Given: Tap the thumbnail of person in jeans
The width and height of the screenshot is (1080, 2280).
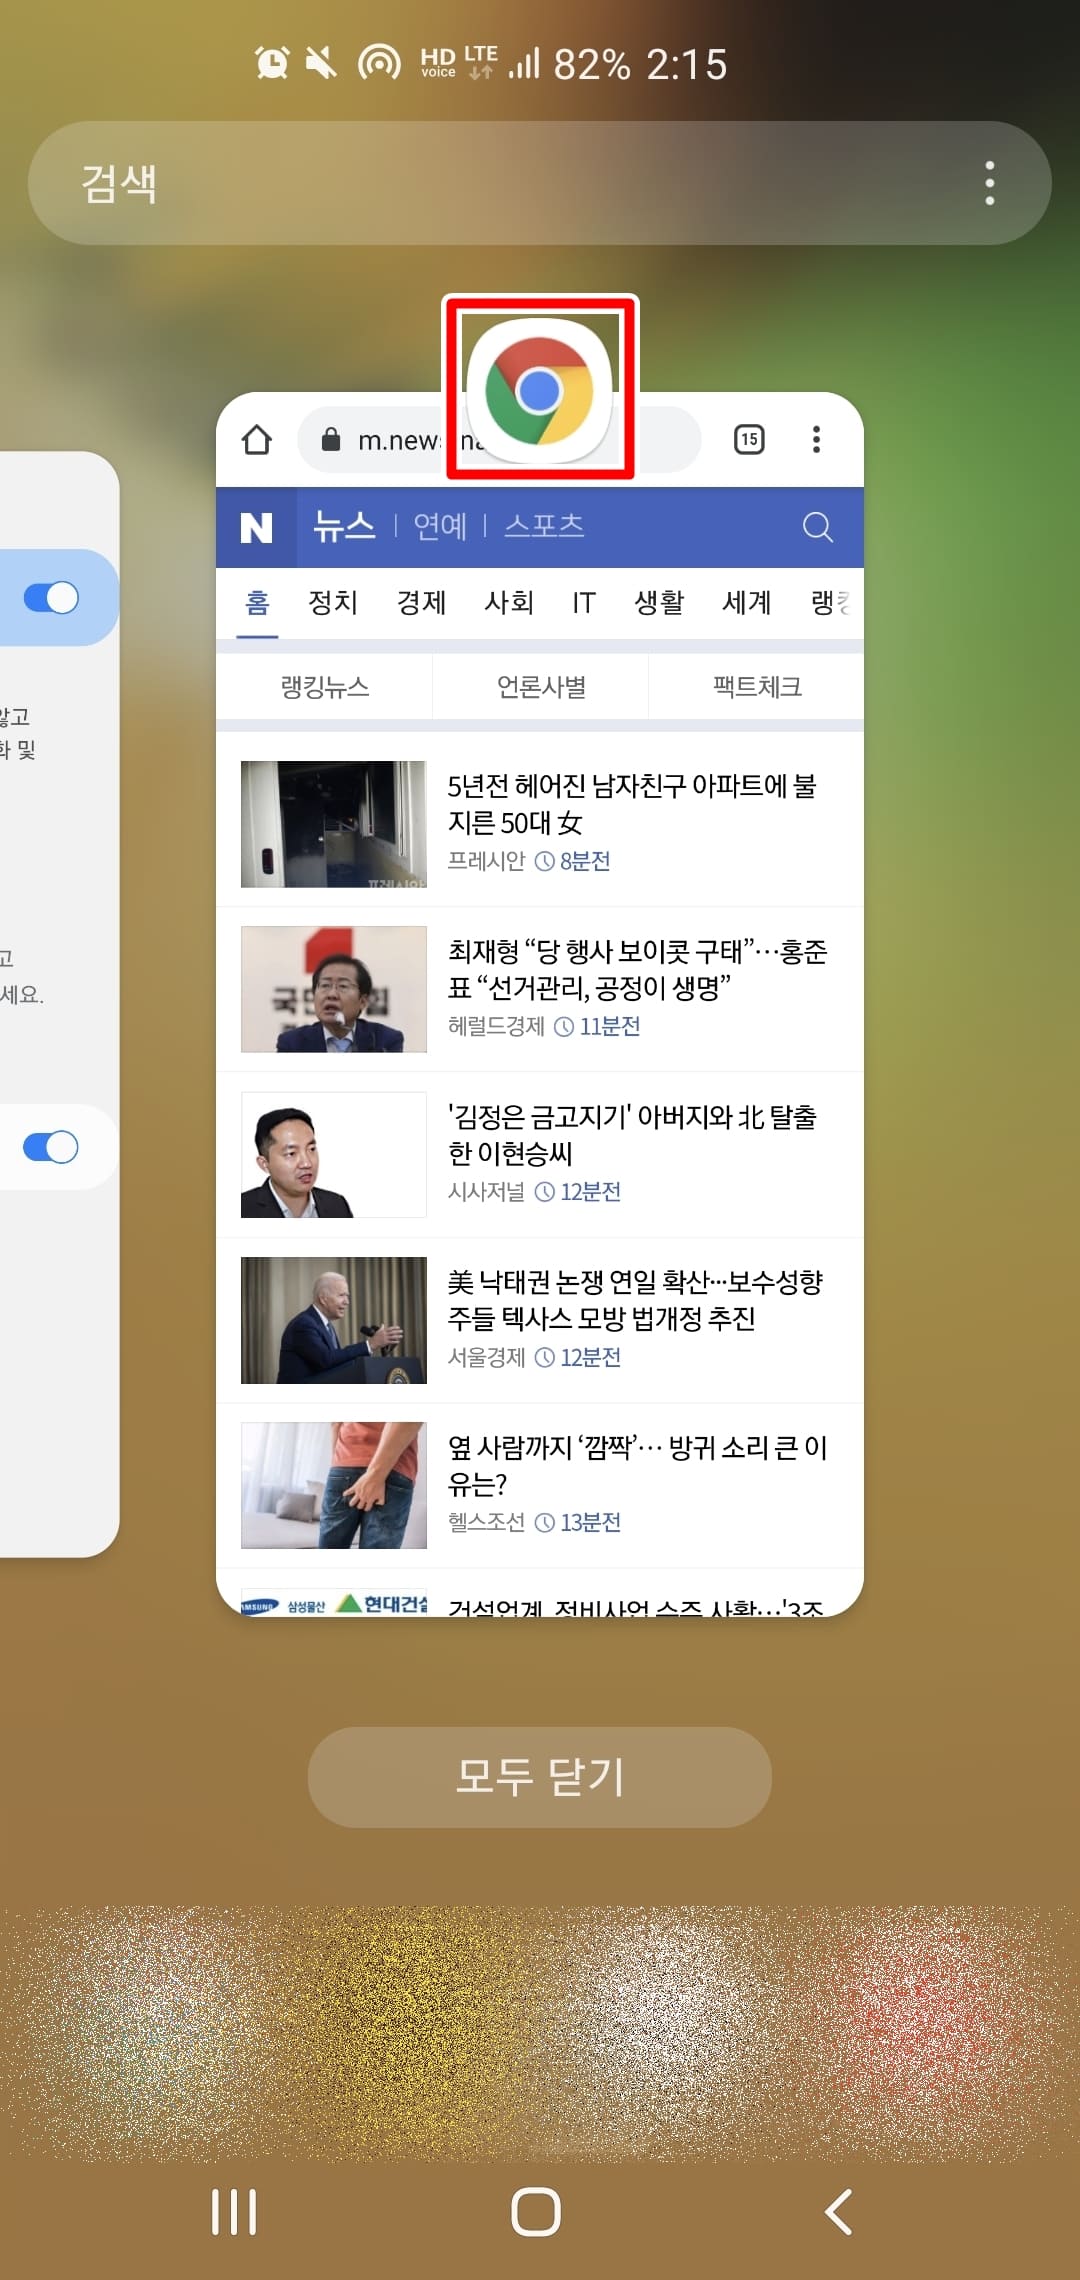Looking at the screenshot, I should 334,1485.
